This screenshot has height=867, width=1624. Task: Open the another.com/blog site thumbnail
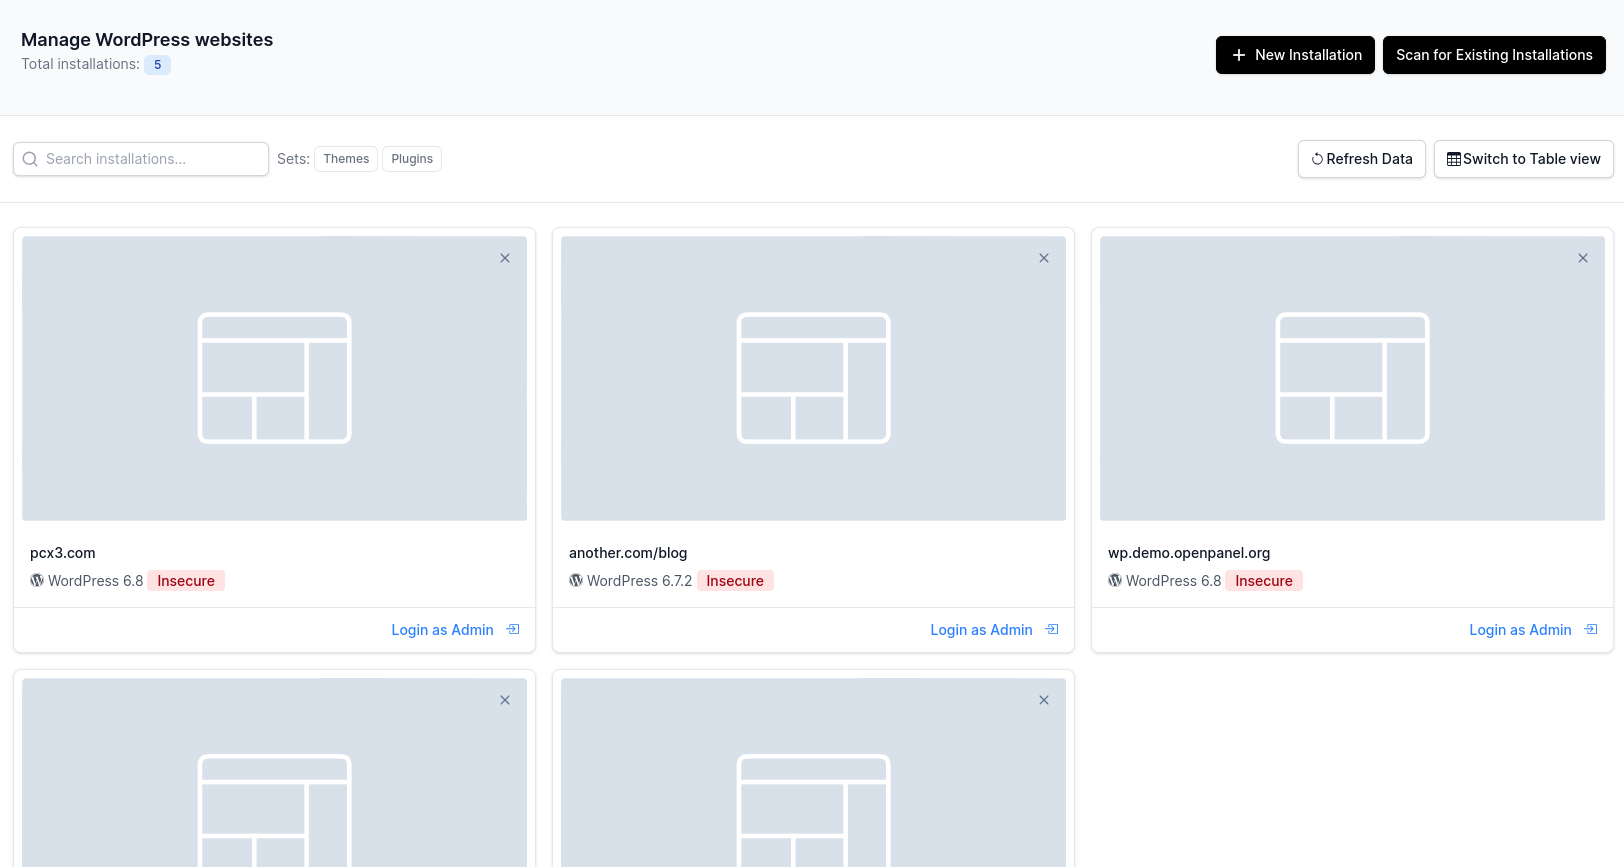813,379
